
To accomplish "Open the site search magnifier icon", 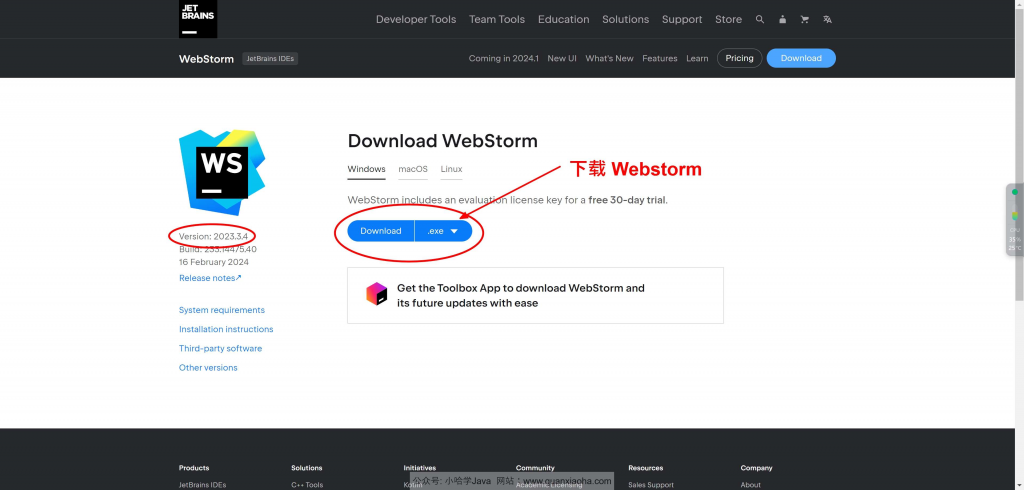I will coord(760,20).
